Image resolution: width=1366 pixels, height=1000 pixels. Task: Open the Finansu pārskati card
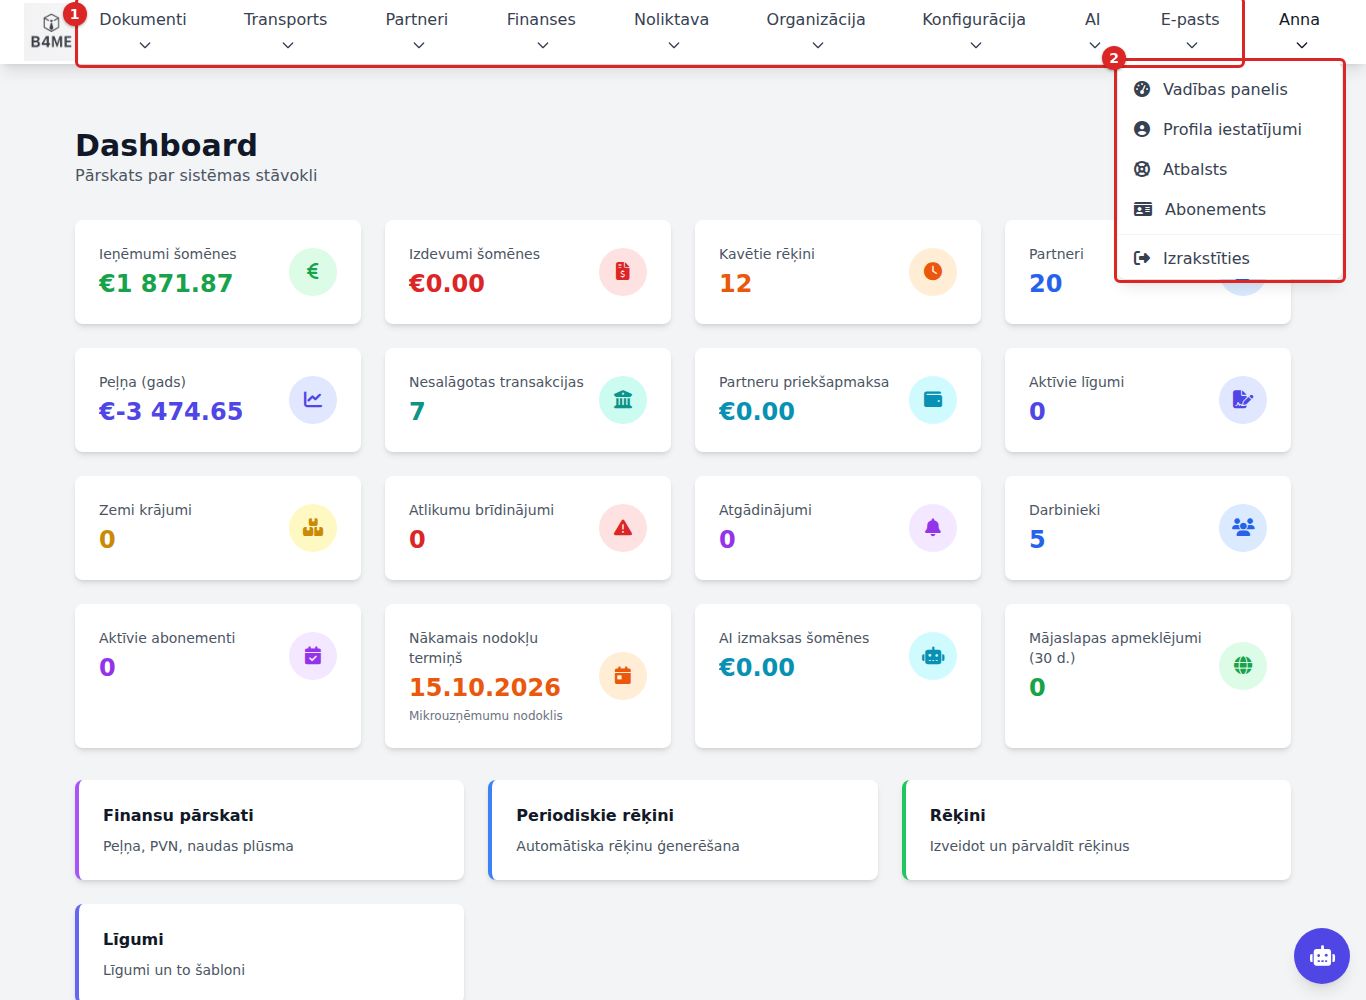[270, 830]
